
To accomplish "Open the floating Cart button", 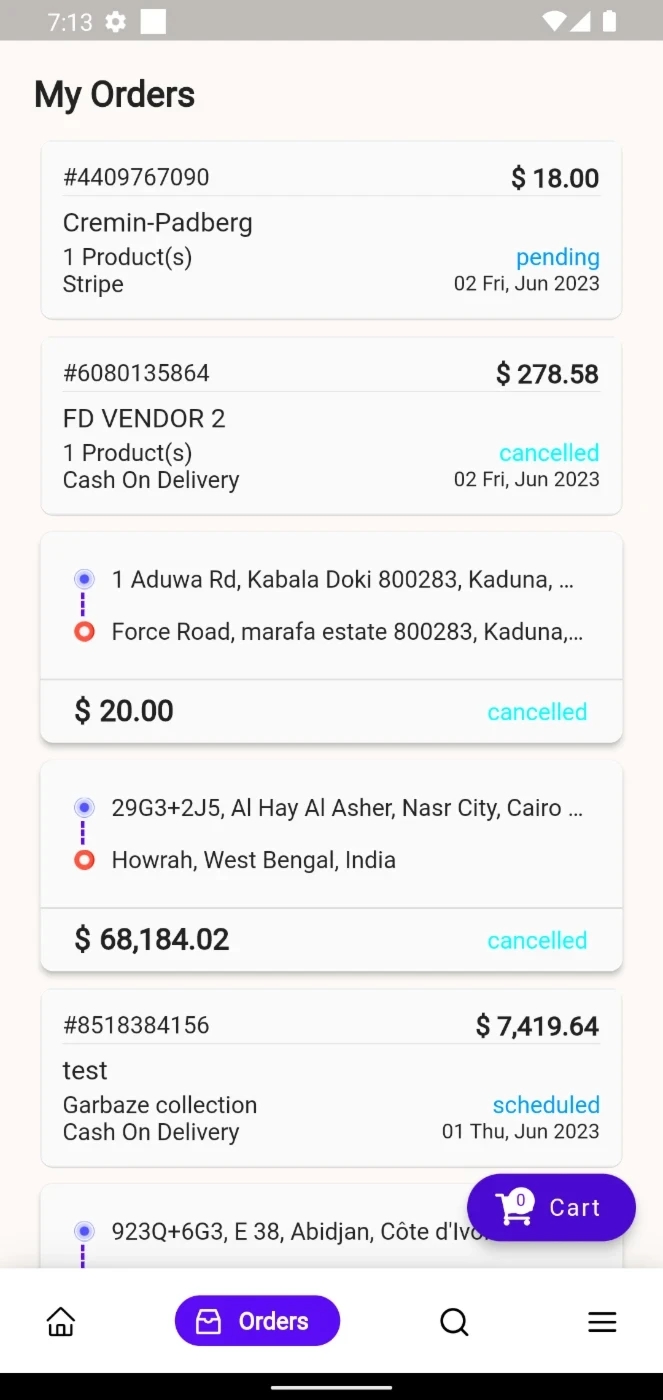I will pyautogui.click(x=551, y=1207).
